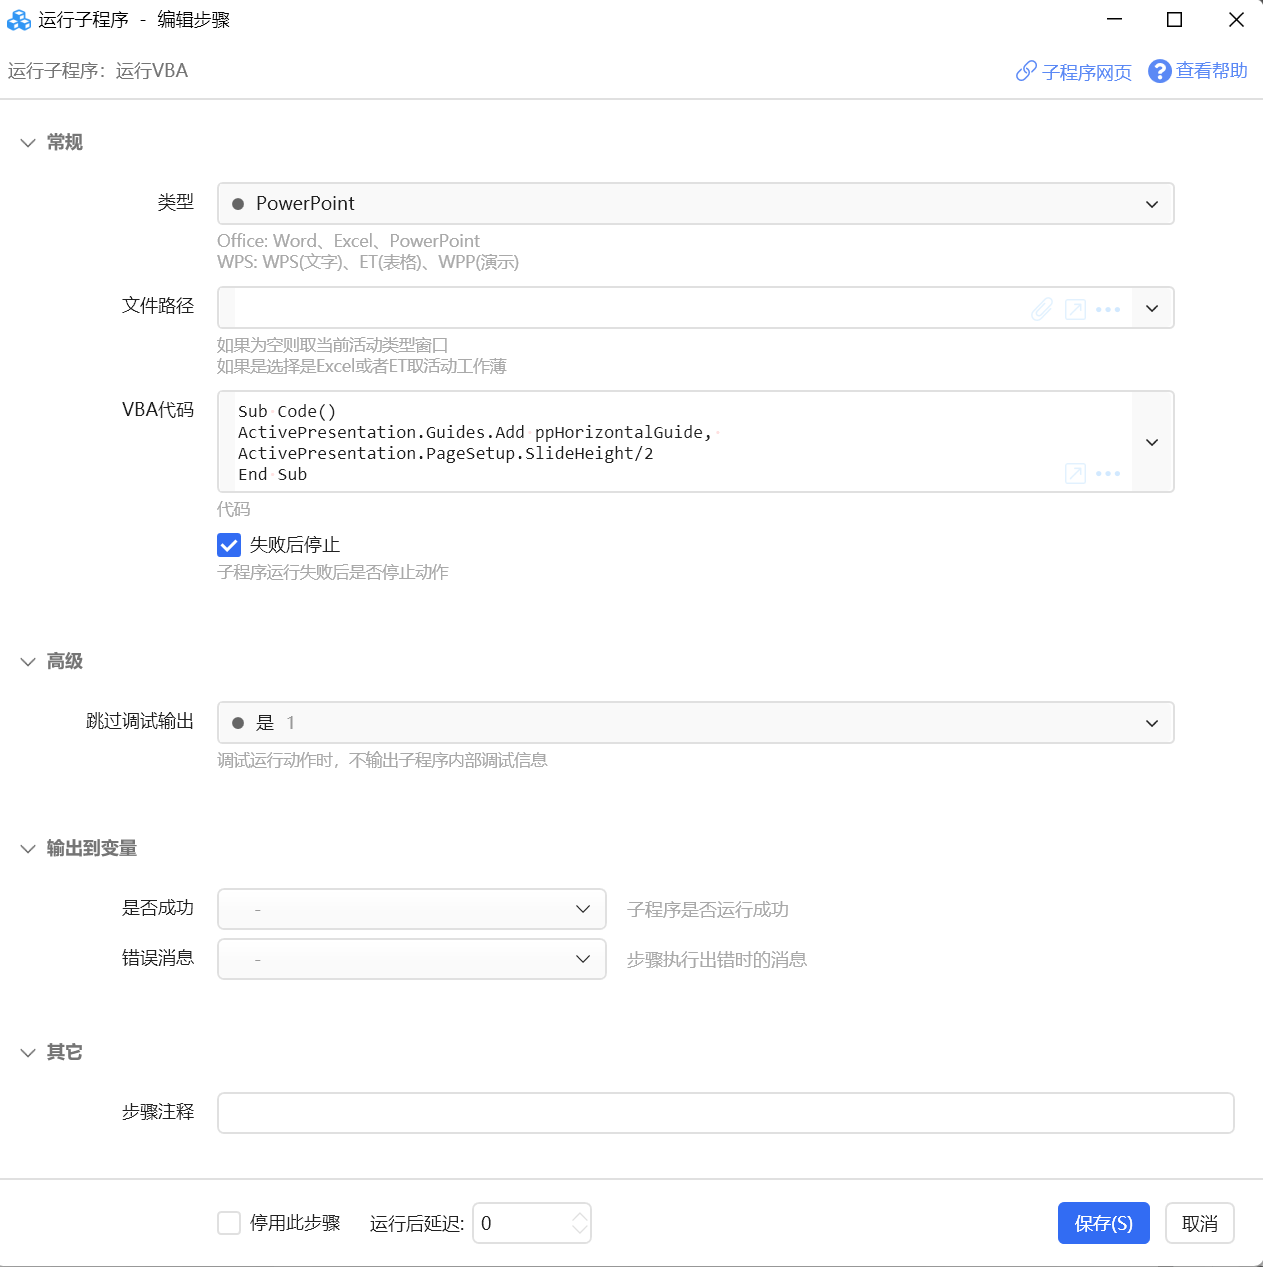The image size is (1263, 1267).
Task: Click the 子程序是否运行成功 description text
Action: point(708,910)
